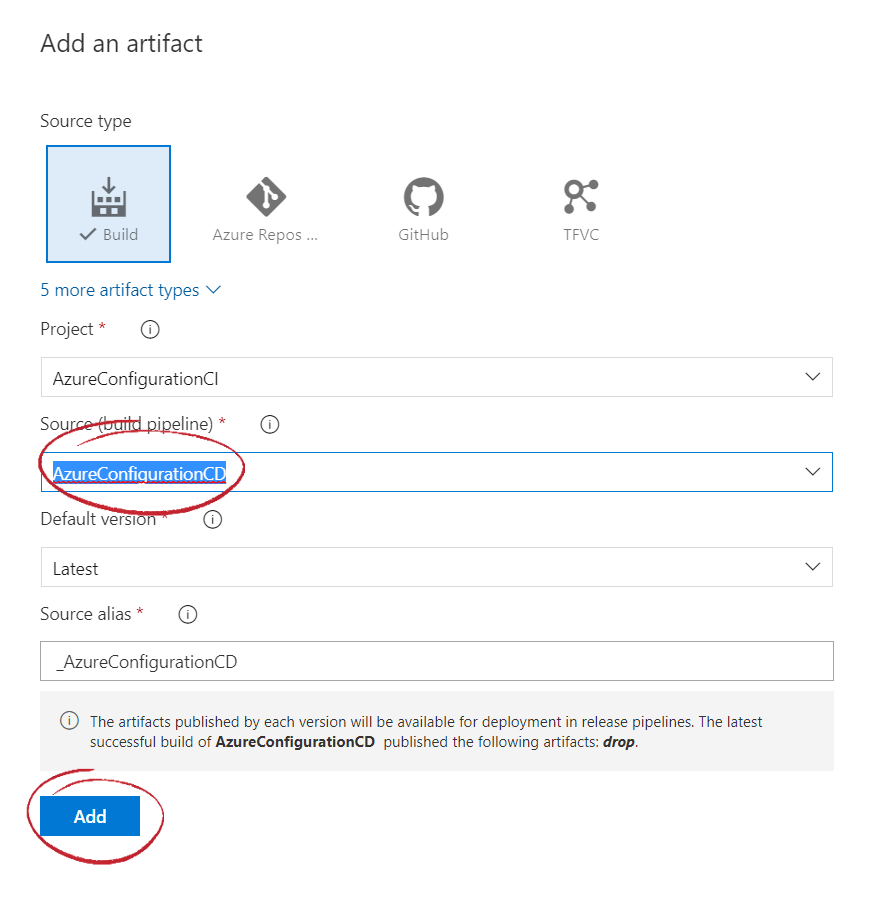
Task: Show info for Default version field
Action: click(x=212, y=519)
